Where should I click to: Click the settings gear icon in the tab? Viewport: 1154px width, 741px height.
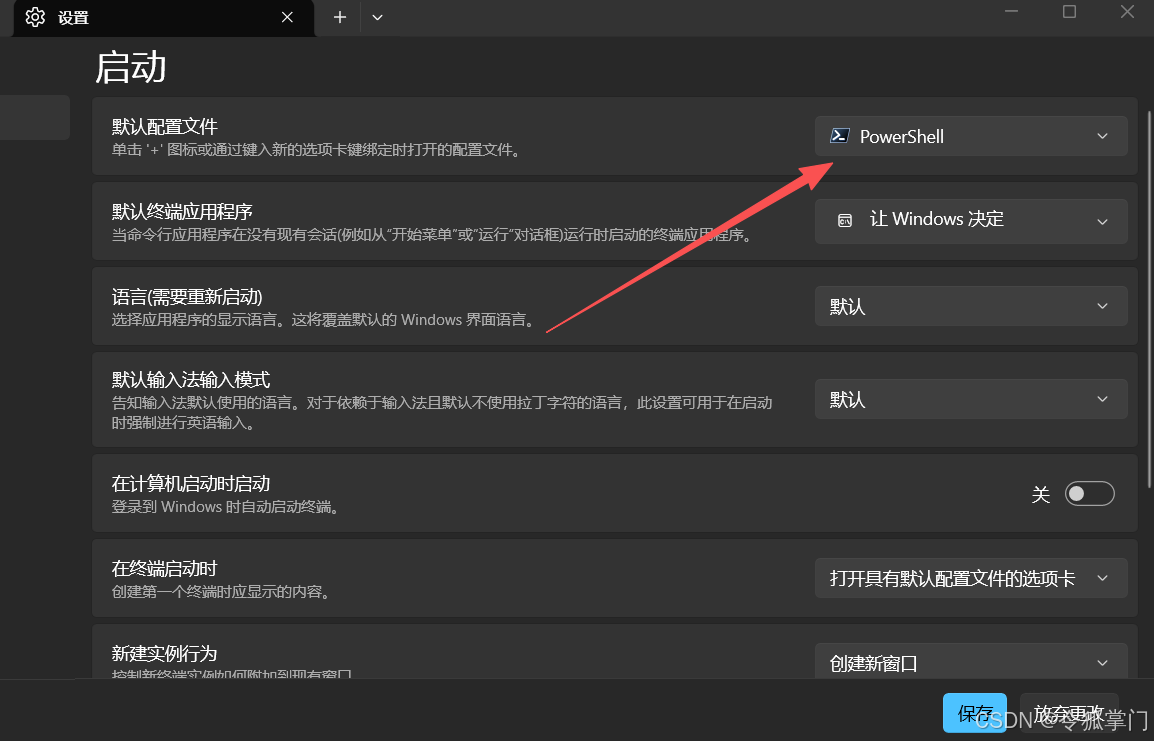tap(35, 17)
